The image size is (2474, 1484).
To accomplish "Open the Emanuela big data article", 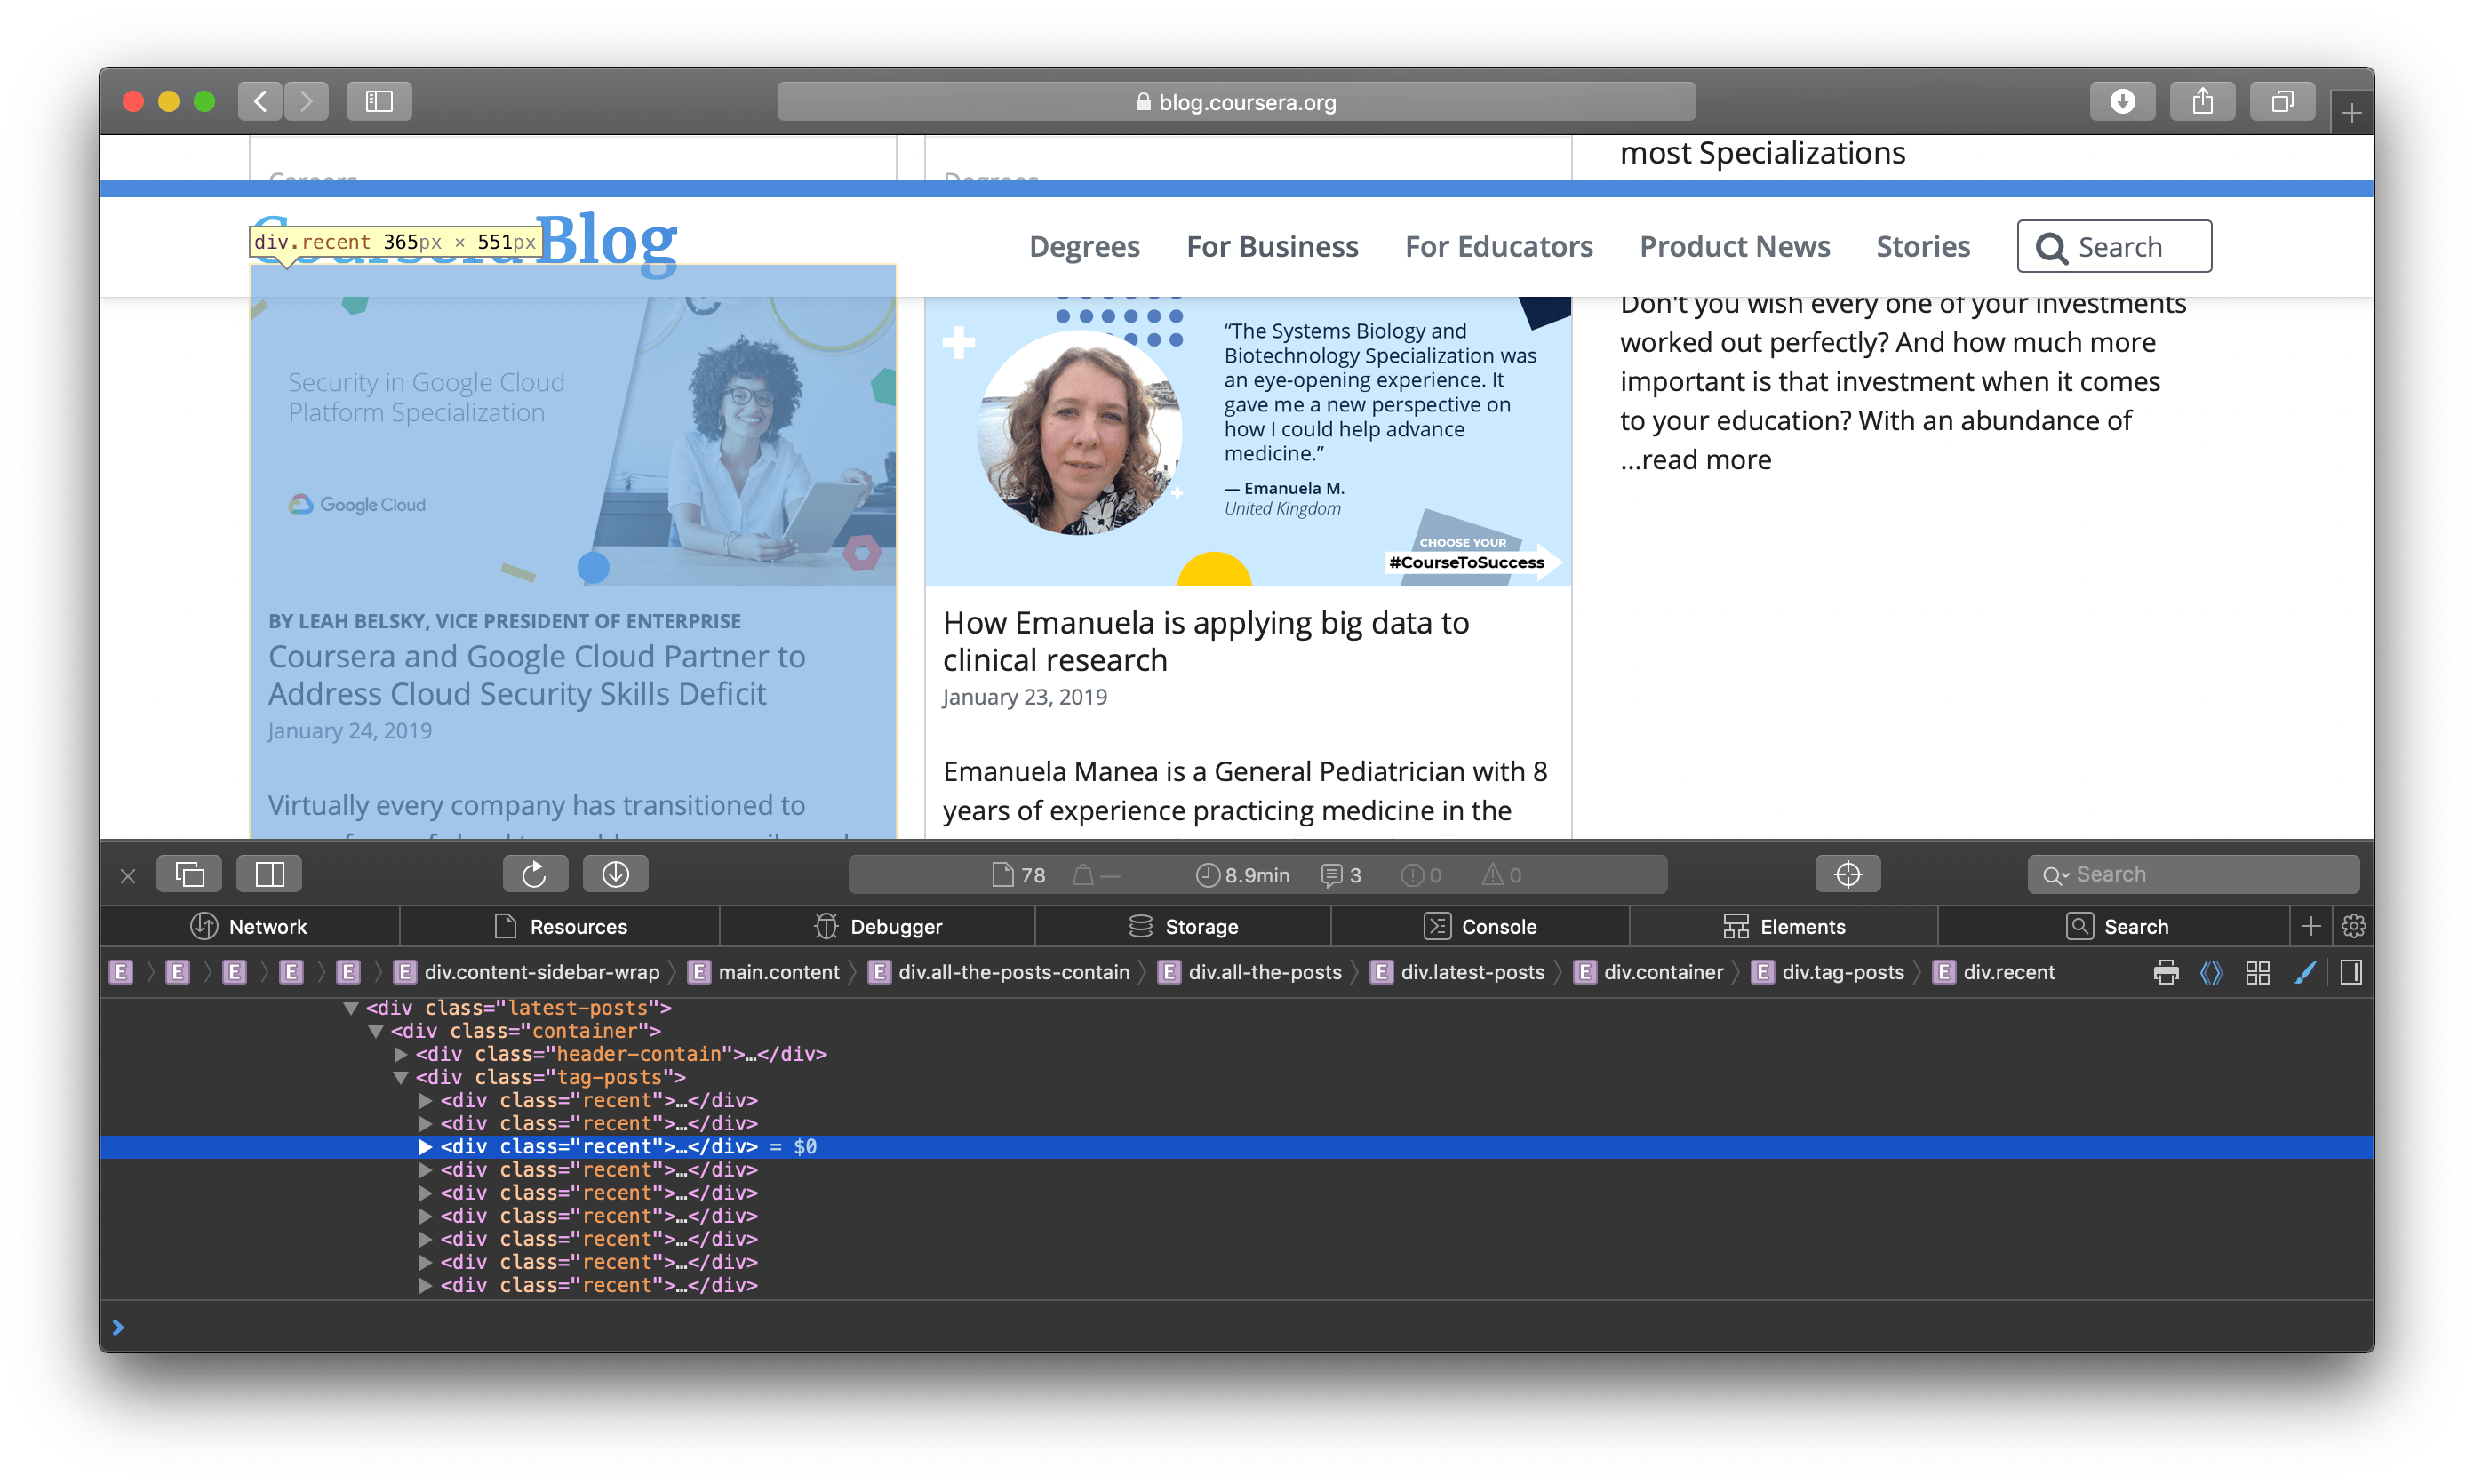I will 1205,641.
